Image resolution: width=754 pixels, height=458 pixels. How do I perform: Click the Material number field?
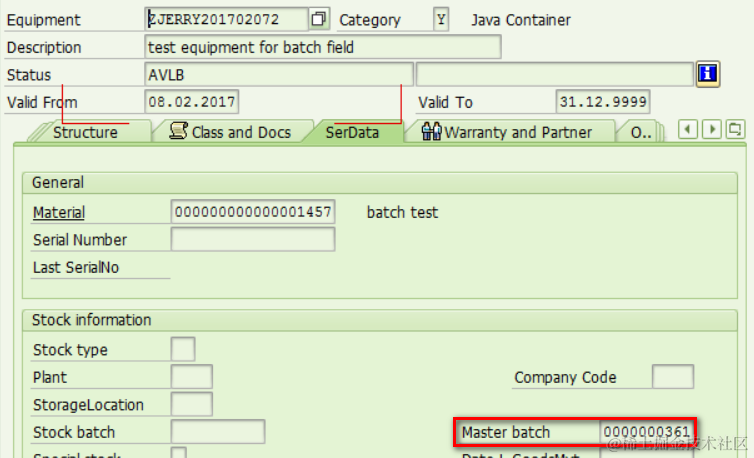tap(253, 212)
